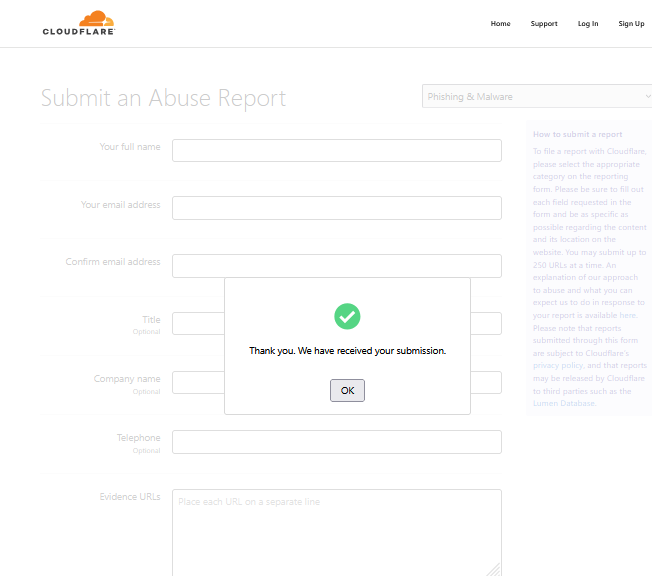Screen dimensions: 652x576
Task: Go to Sign Up
Action: click(x=631, y=24)
